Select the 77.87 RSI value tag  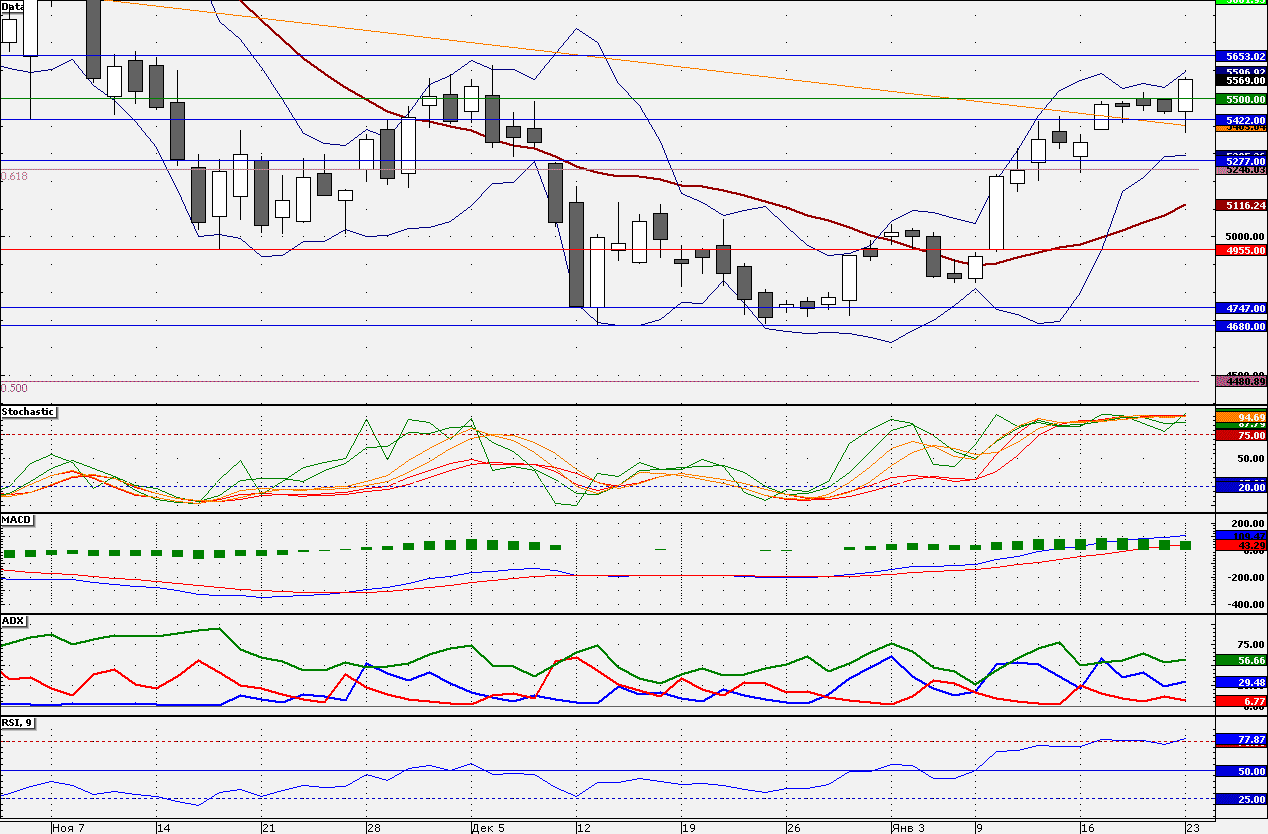click(x=1240, y=740)
